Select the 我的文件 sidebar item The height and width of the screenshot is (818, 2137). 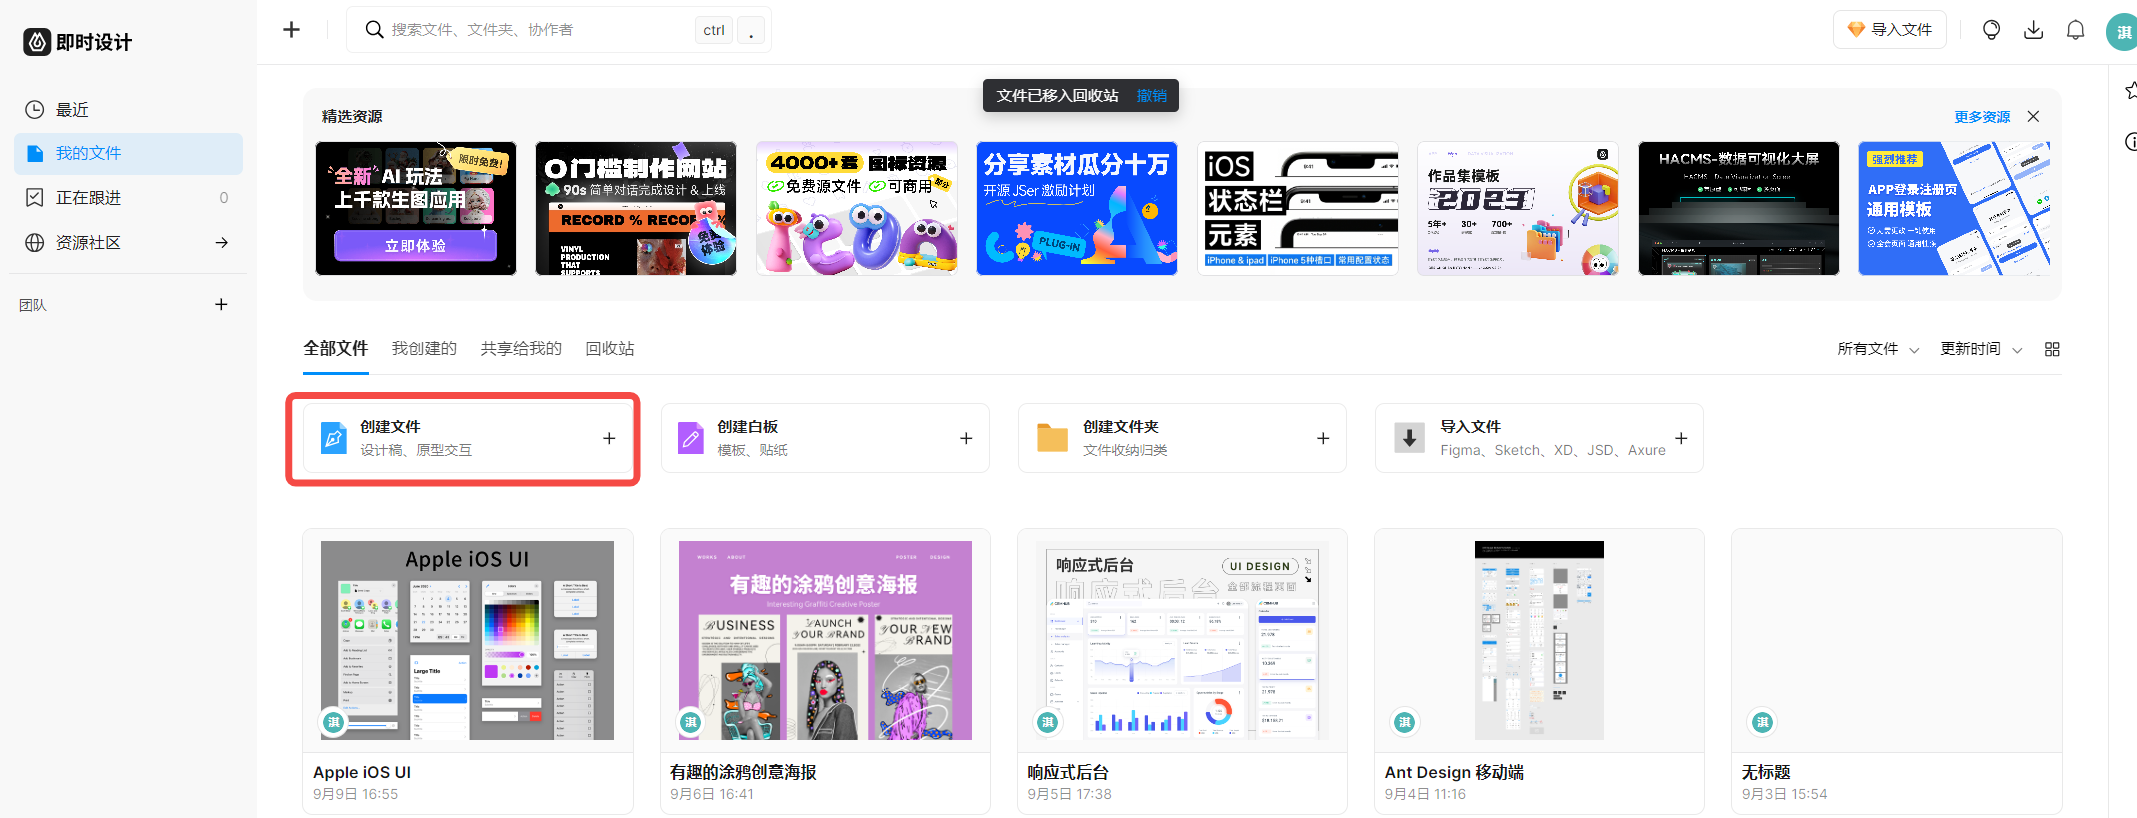[128, 153]
